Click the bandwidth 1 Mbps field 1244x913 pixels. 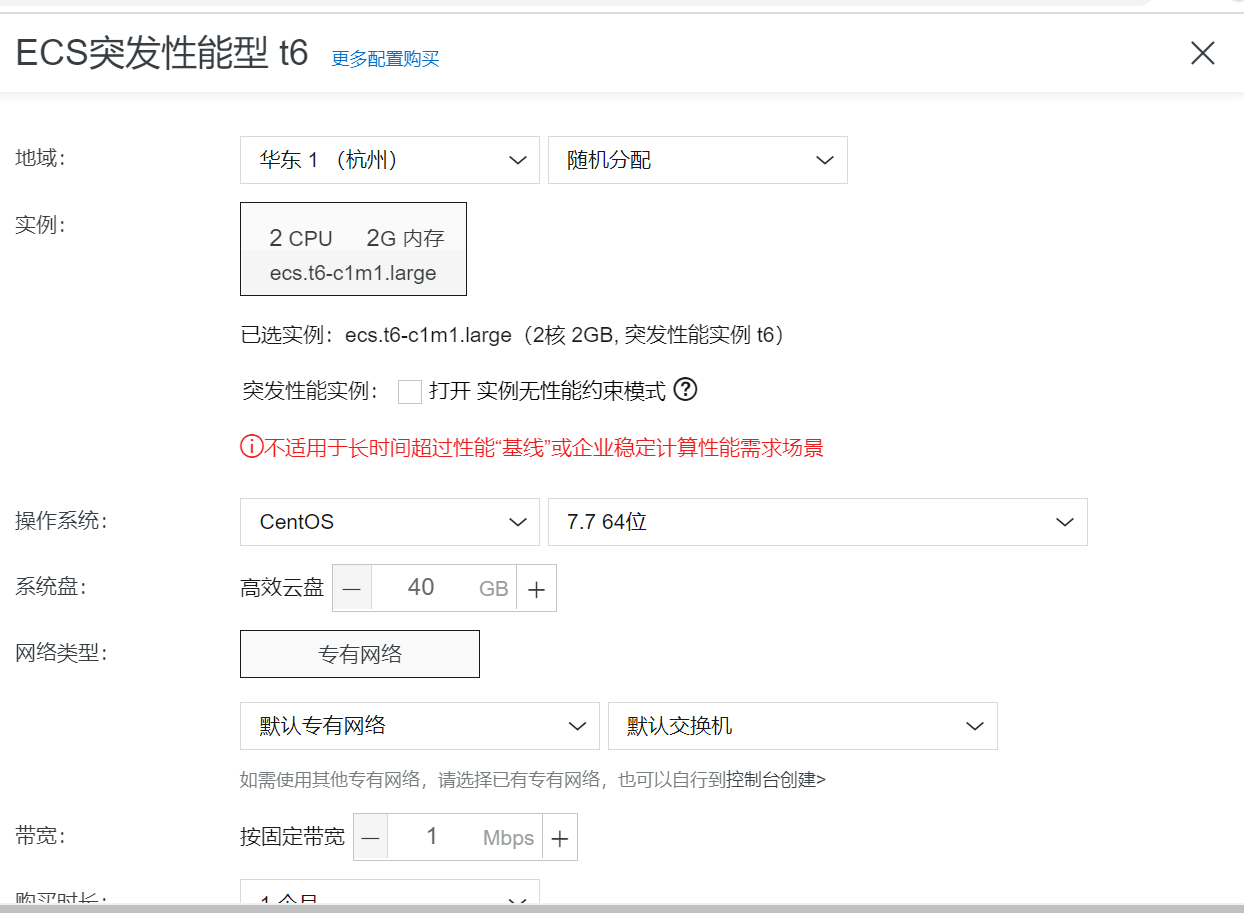465,837
